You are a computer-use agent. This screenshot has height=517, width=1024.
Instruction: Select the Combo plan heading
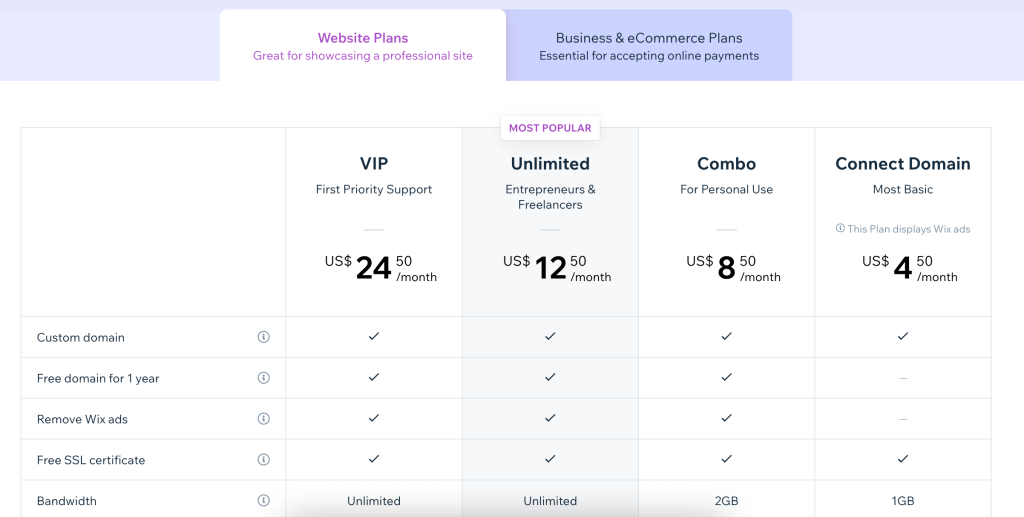[727, 164]
